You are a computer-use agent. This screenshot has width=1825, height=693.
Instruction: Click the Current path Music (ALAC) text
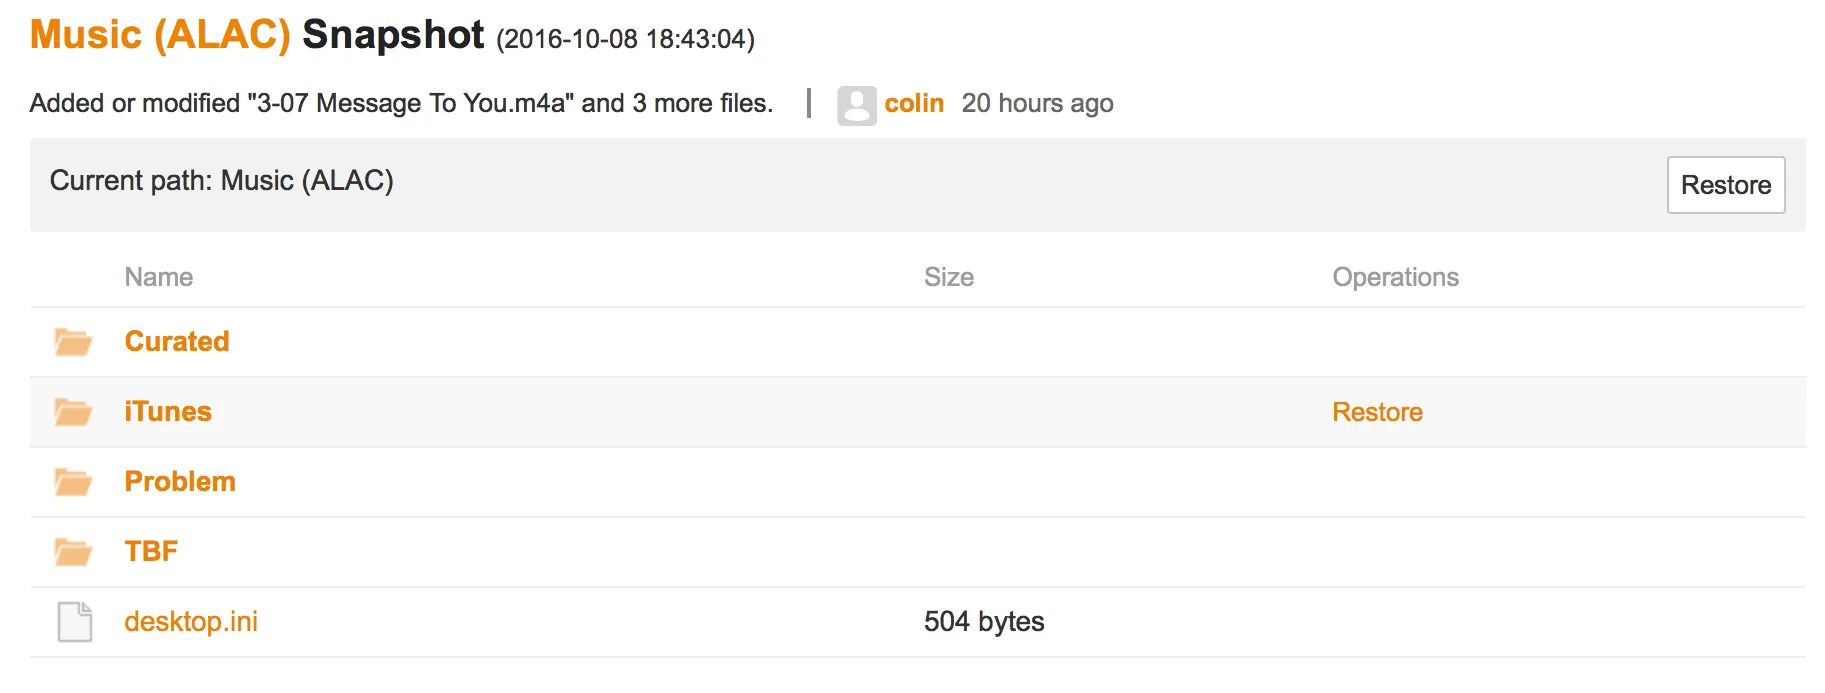click(x=222, y=181)
